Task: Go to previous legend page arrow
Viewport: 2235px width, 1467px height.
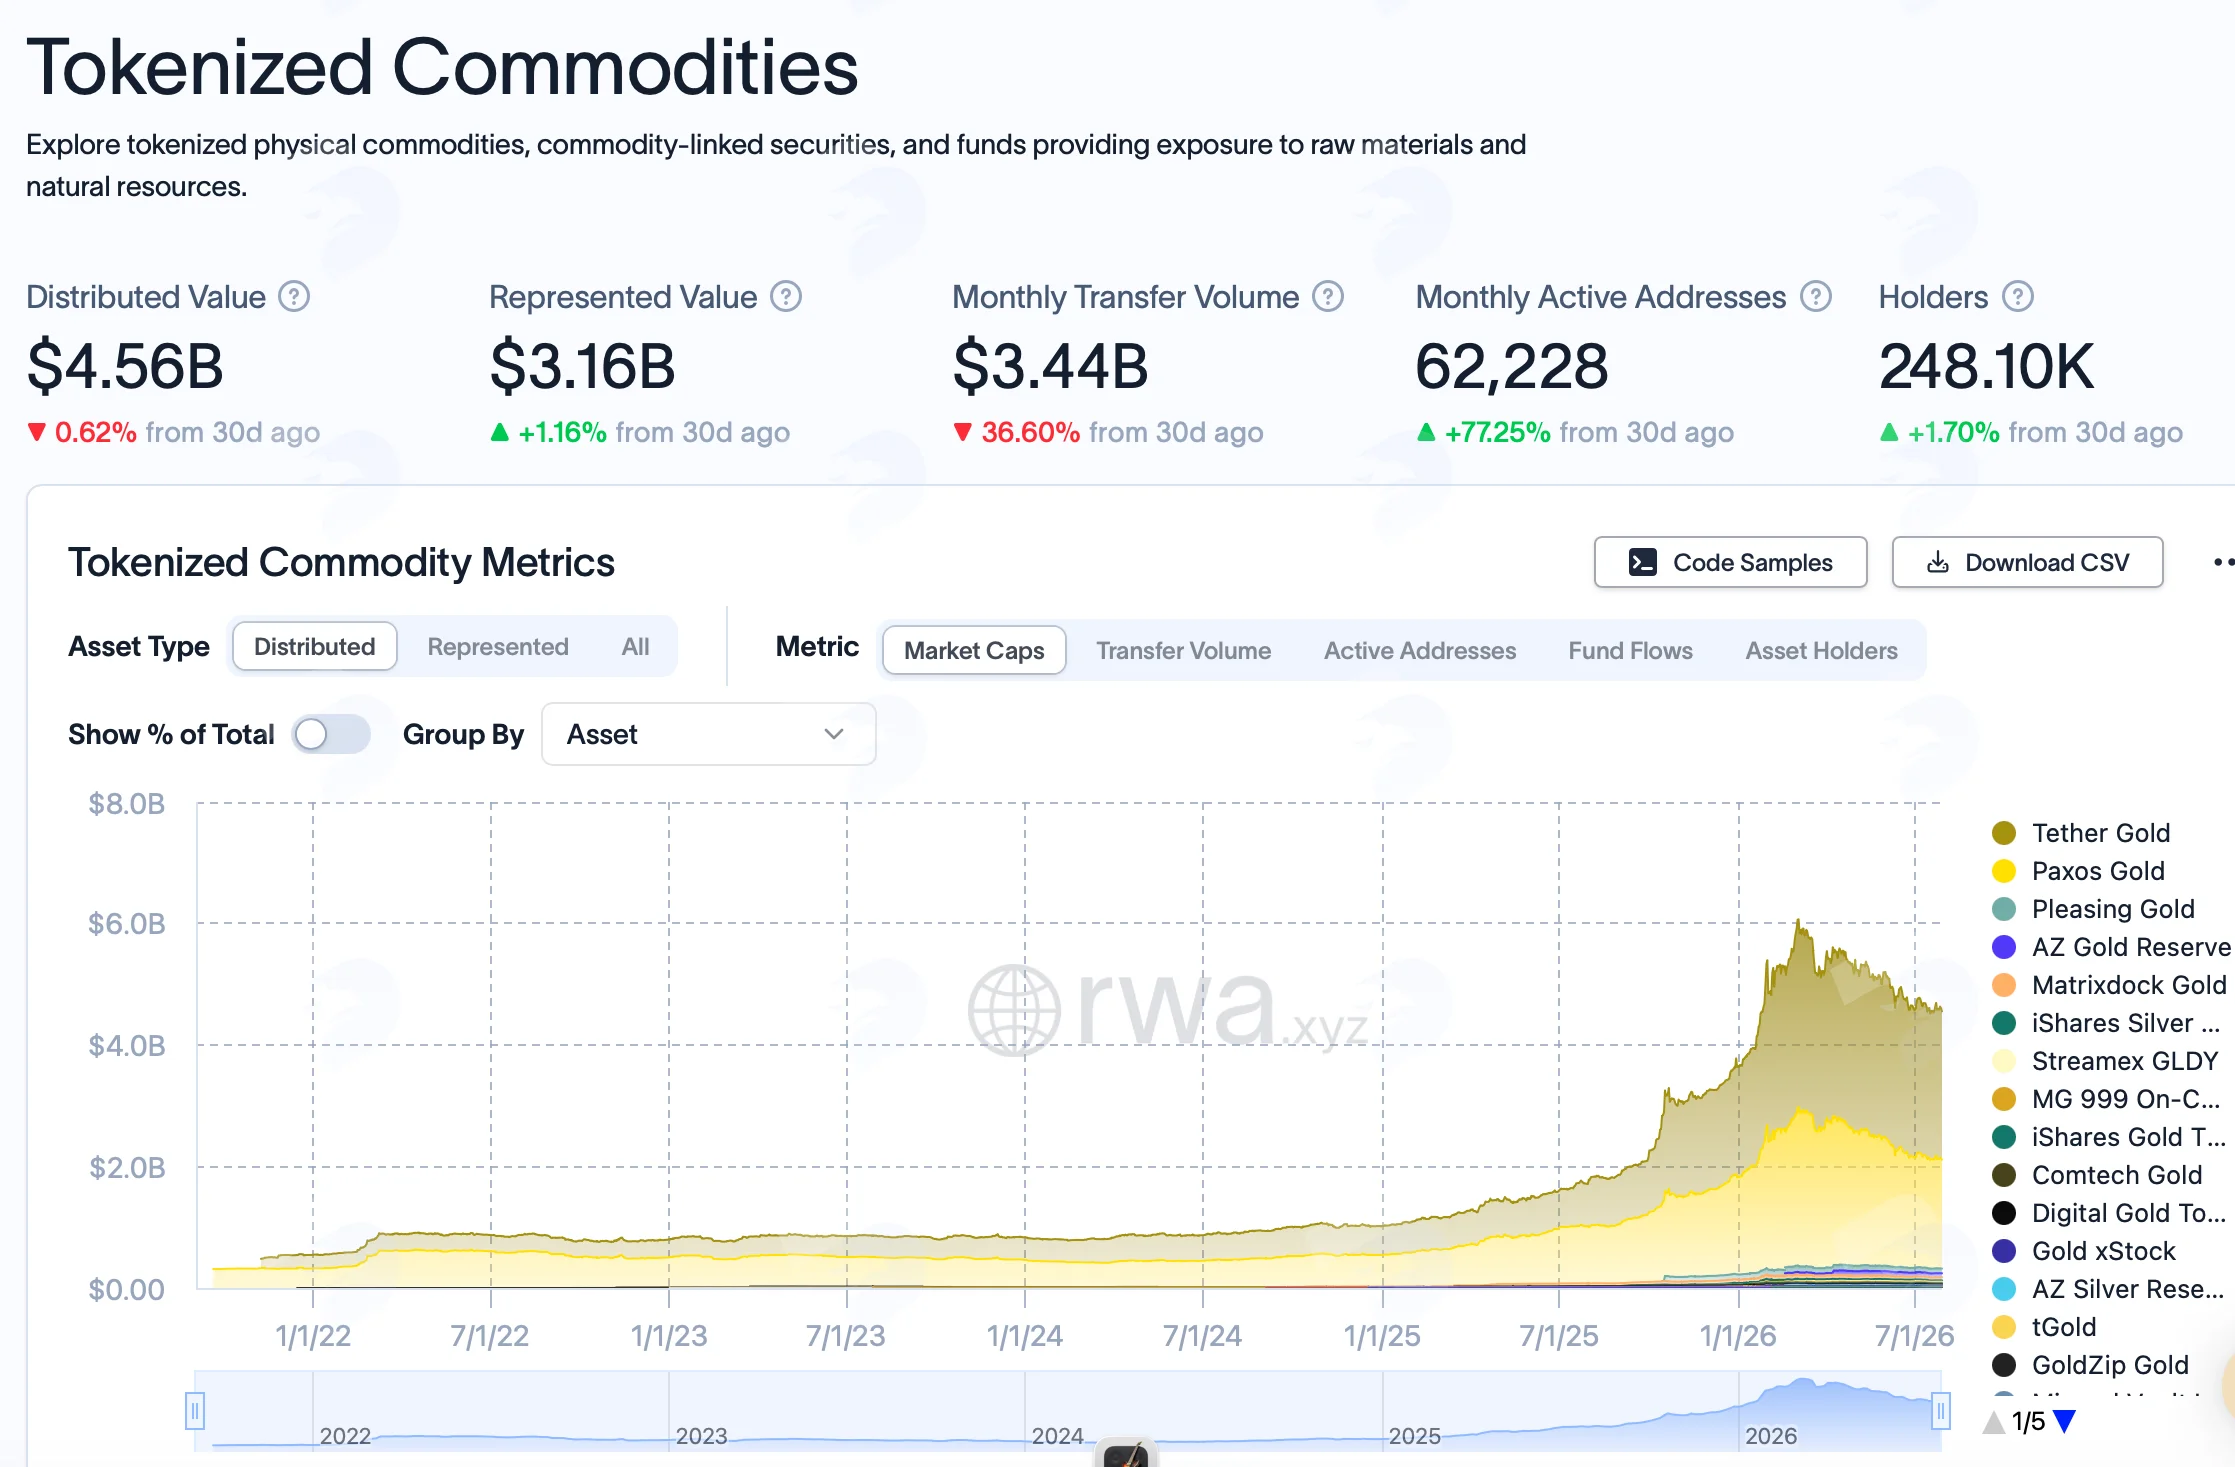Action: (1994, 1421)
